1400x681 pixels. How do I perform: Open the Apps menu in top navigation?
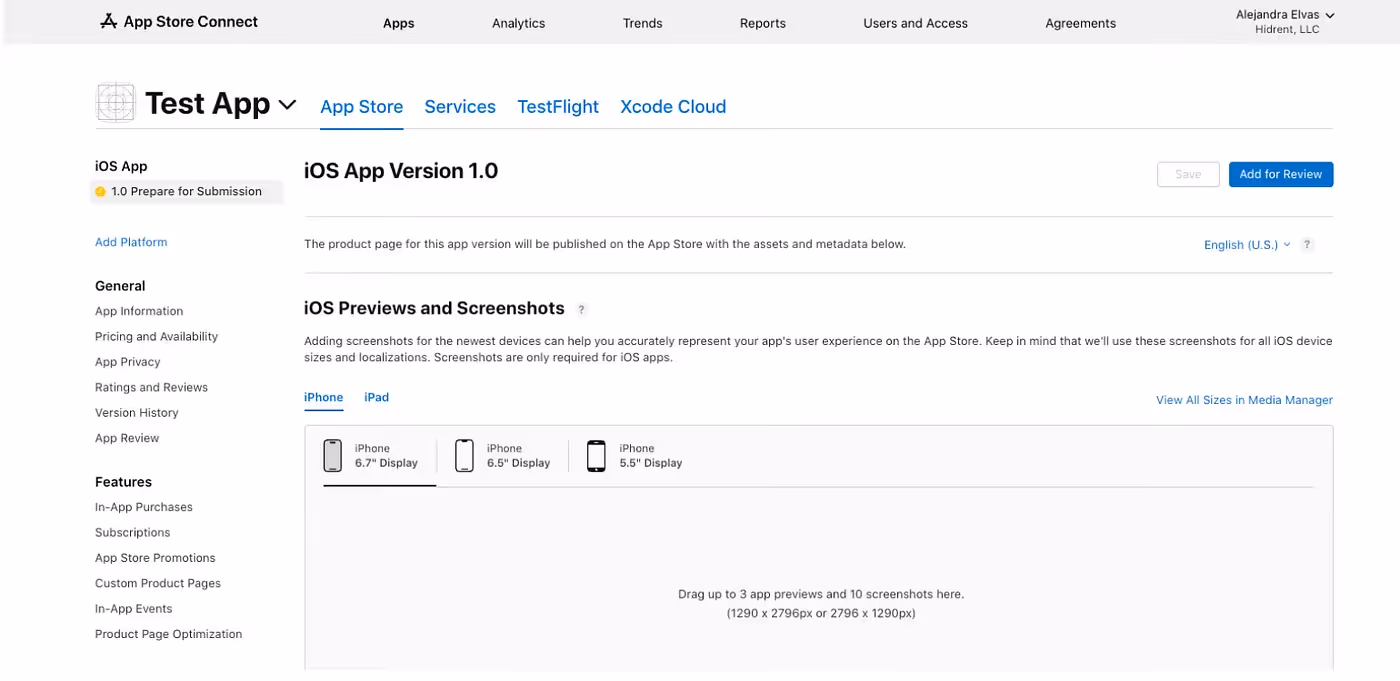399,23
